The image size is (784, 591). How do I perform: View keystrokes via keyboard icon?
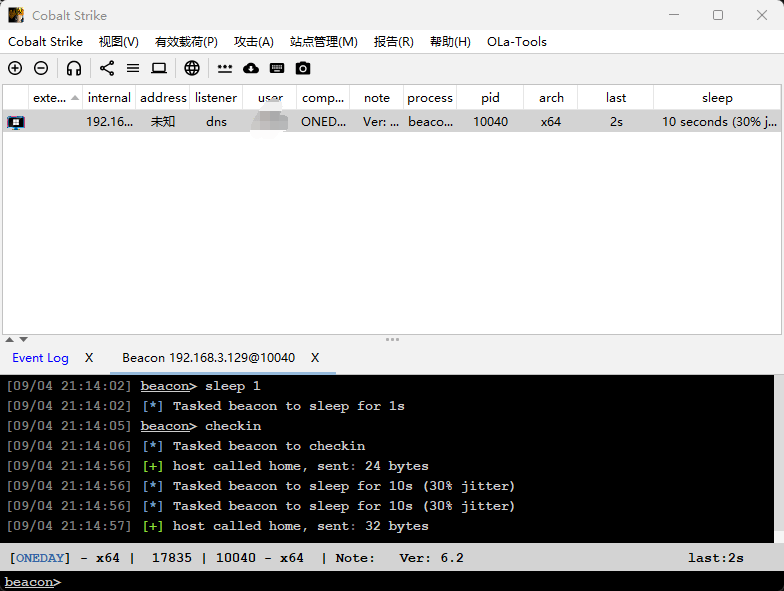[x=277, y=68]
